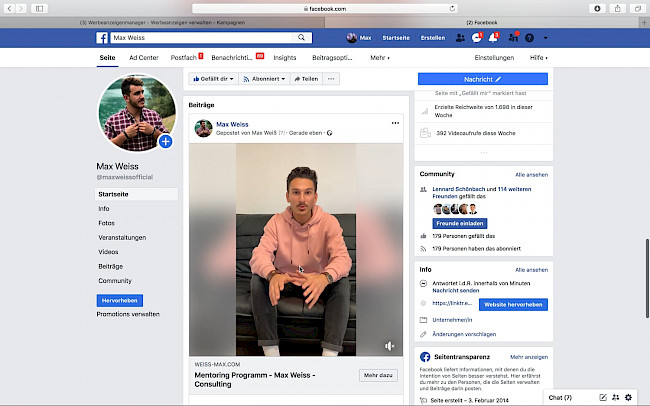The image size is (650, 406).
Task: Click Freunde einladen button
Action: [x=460, y=224]
